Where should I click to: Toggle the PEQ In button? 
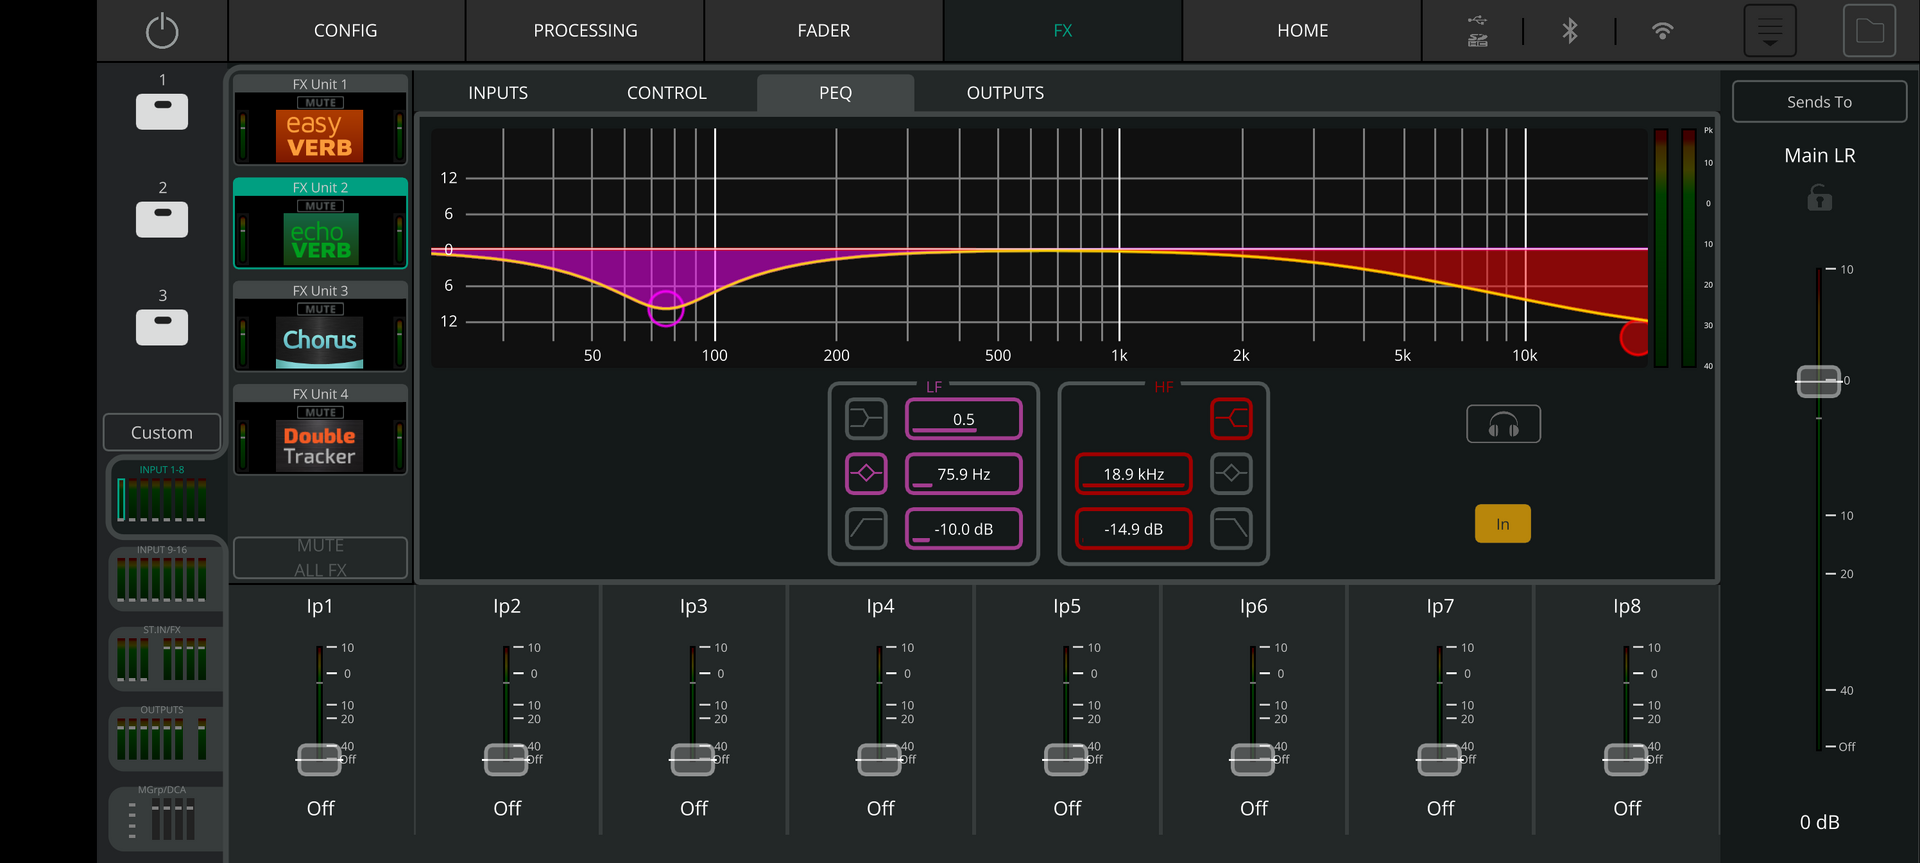point(1503,524)
